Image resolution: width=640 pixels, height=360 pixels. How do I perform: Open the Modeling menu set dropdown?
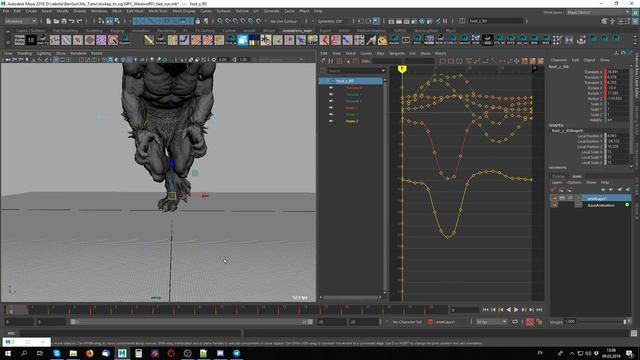click(20, 21)
